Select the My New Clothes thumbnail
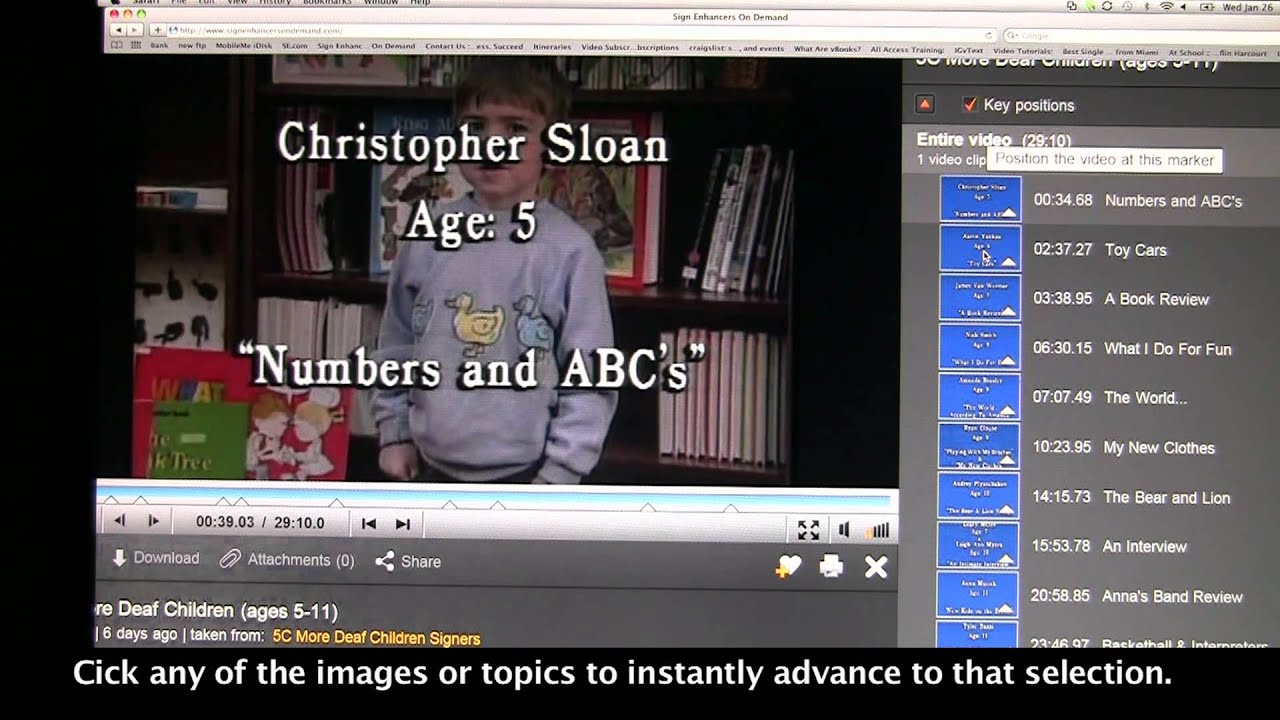This screenshot has width=1280, height=720. pyautogui.click(x=980, y=446)
